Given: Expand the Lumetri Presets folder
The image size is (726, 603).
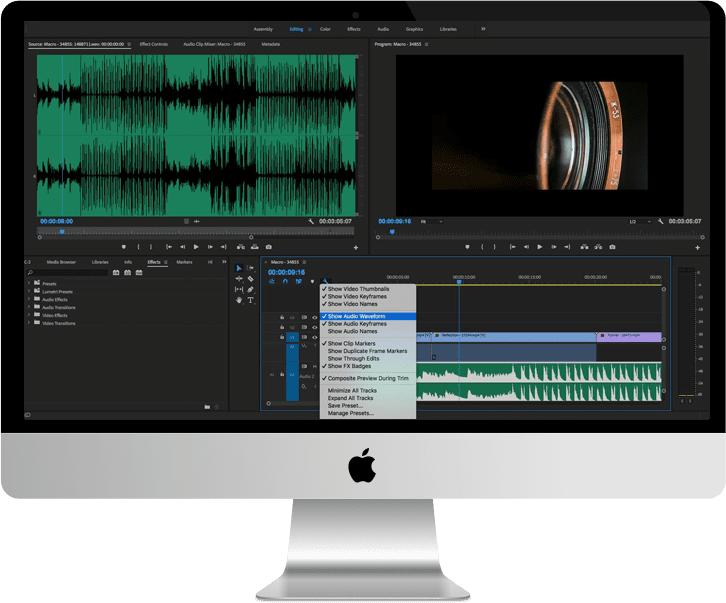Looking at the screenshot, I should pyautogui.click(x=29, y=291).
